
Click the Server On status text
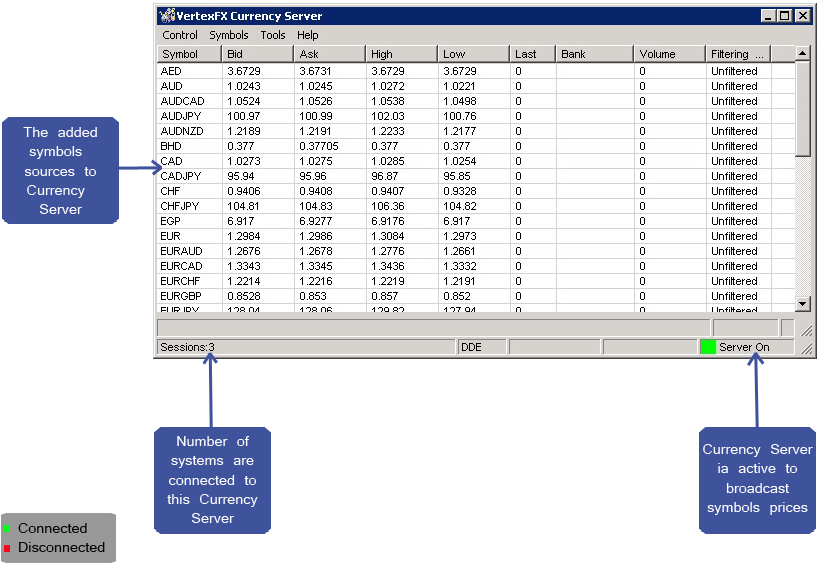click(744, 347)
